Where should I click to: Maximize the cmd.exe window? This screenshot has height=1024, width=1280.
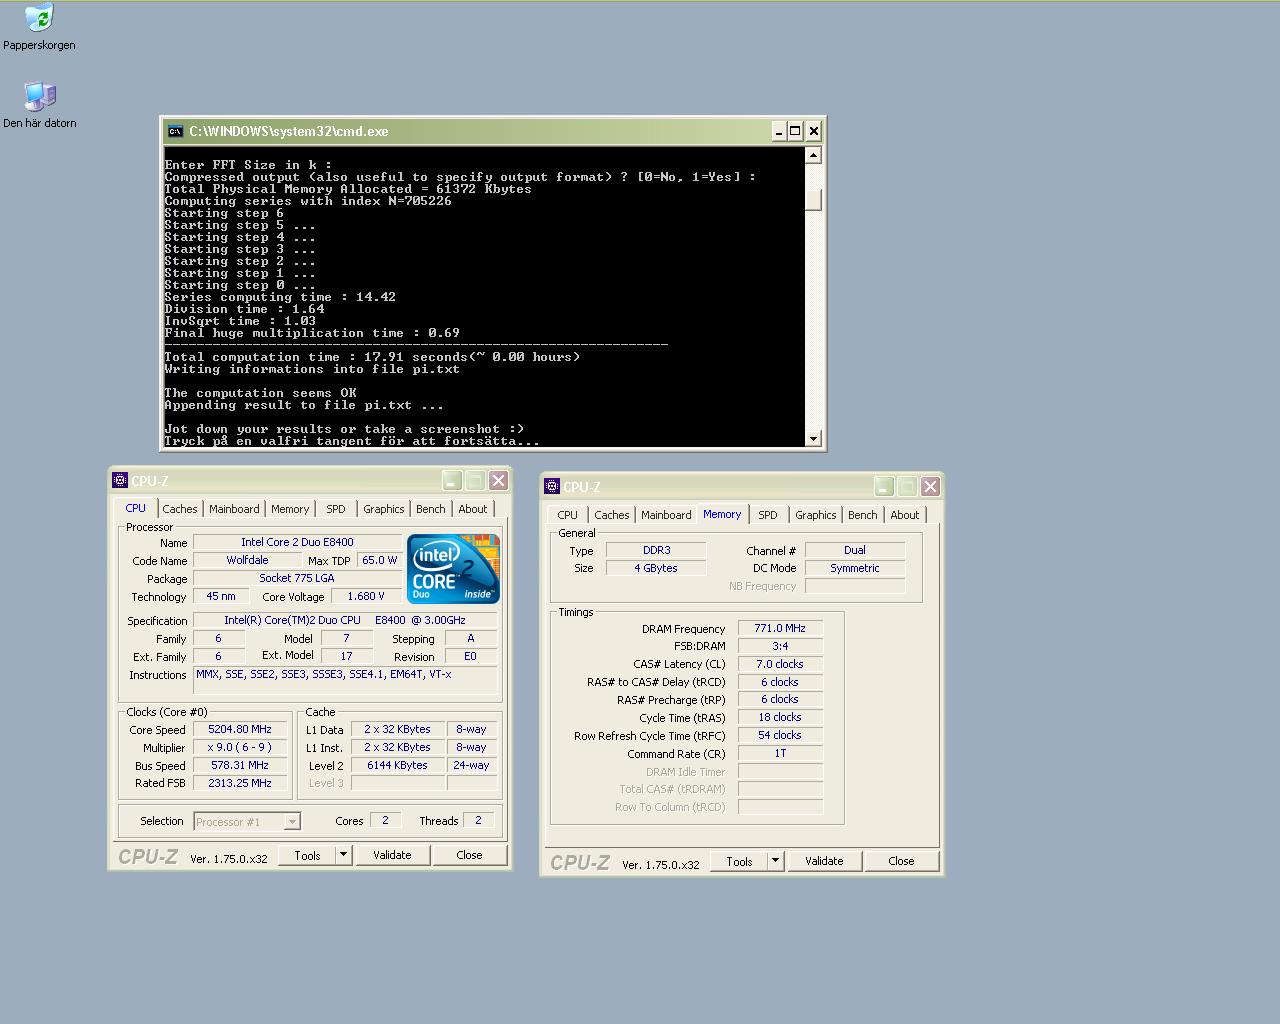[x=795, y=131]
